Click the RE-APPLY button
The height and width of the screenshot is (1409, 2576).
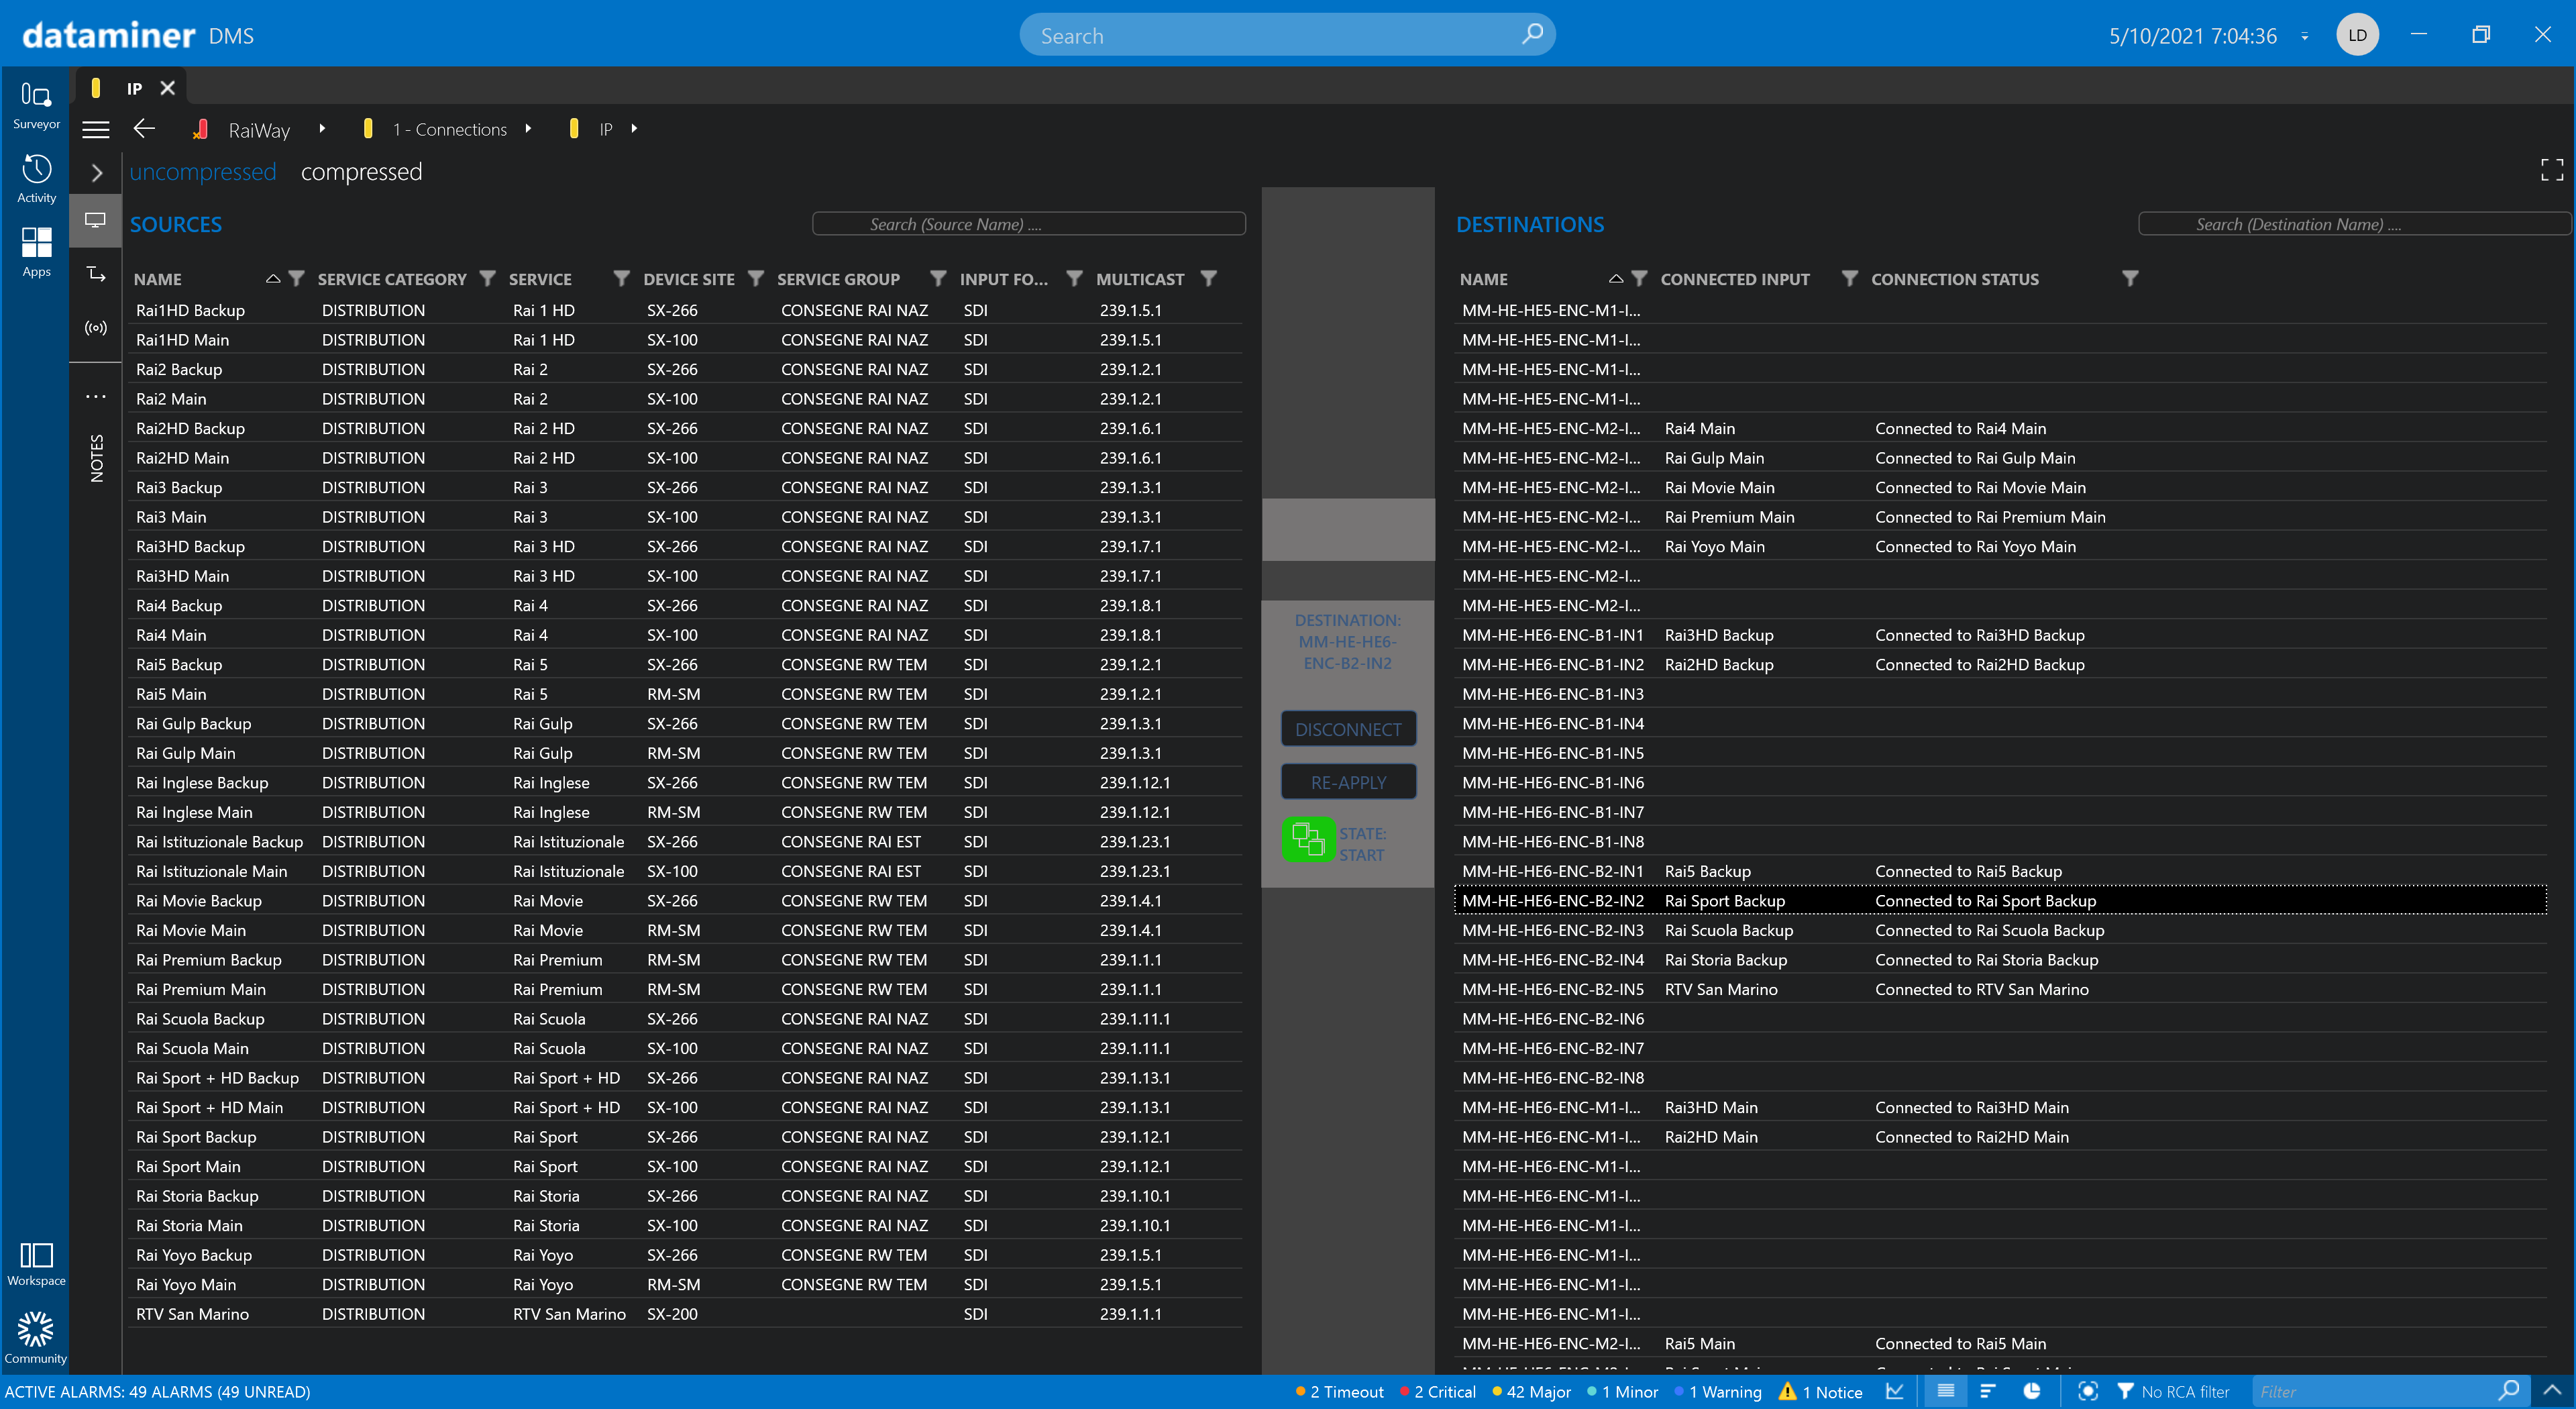click(1348, 782)
